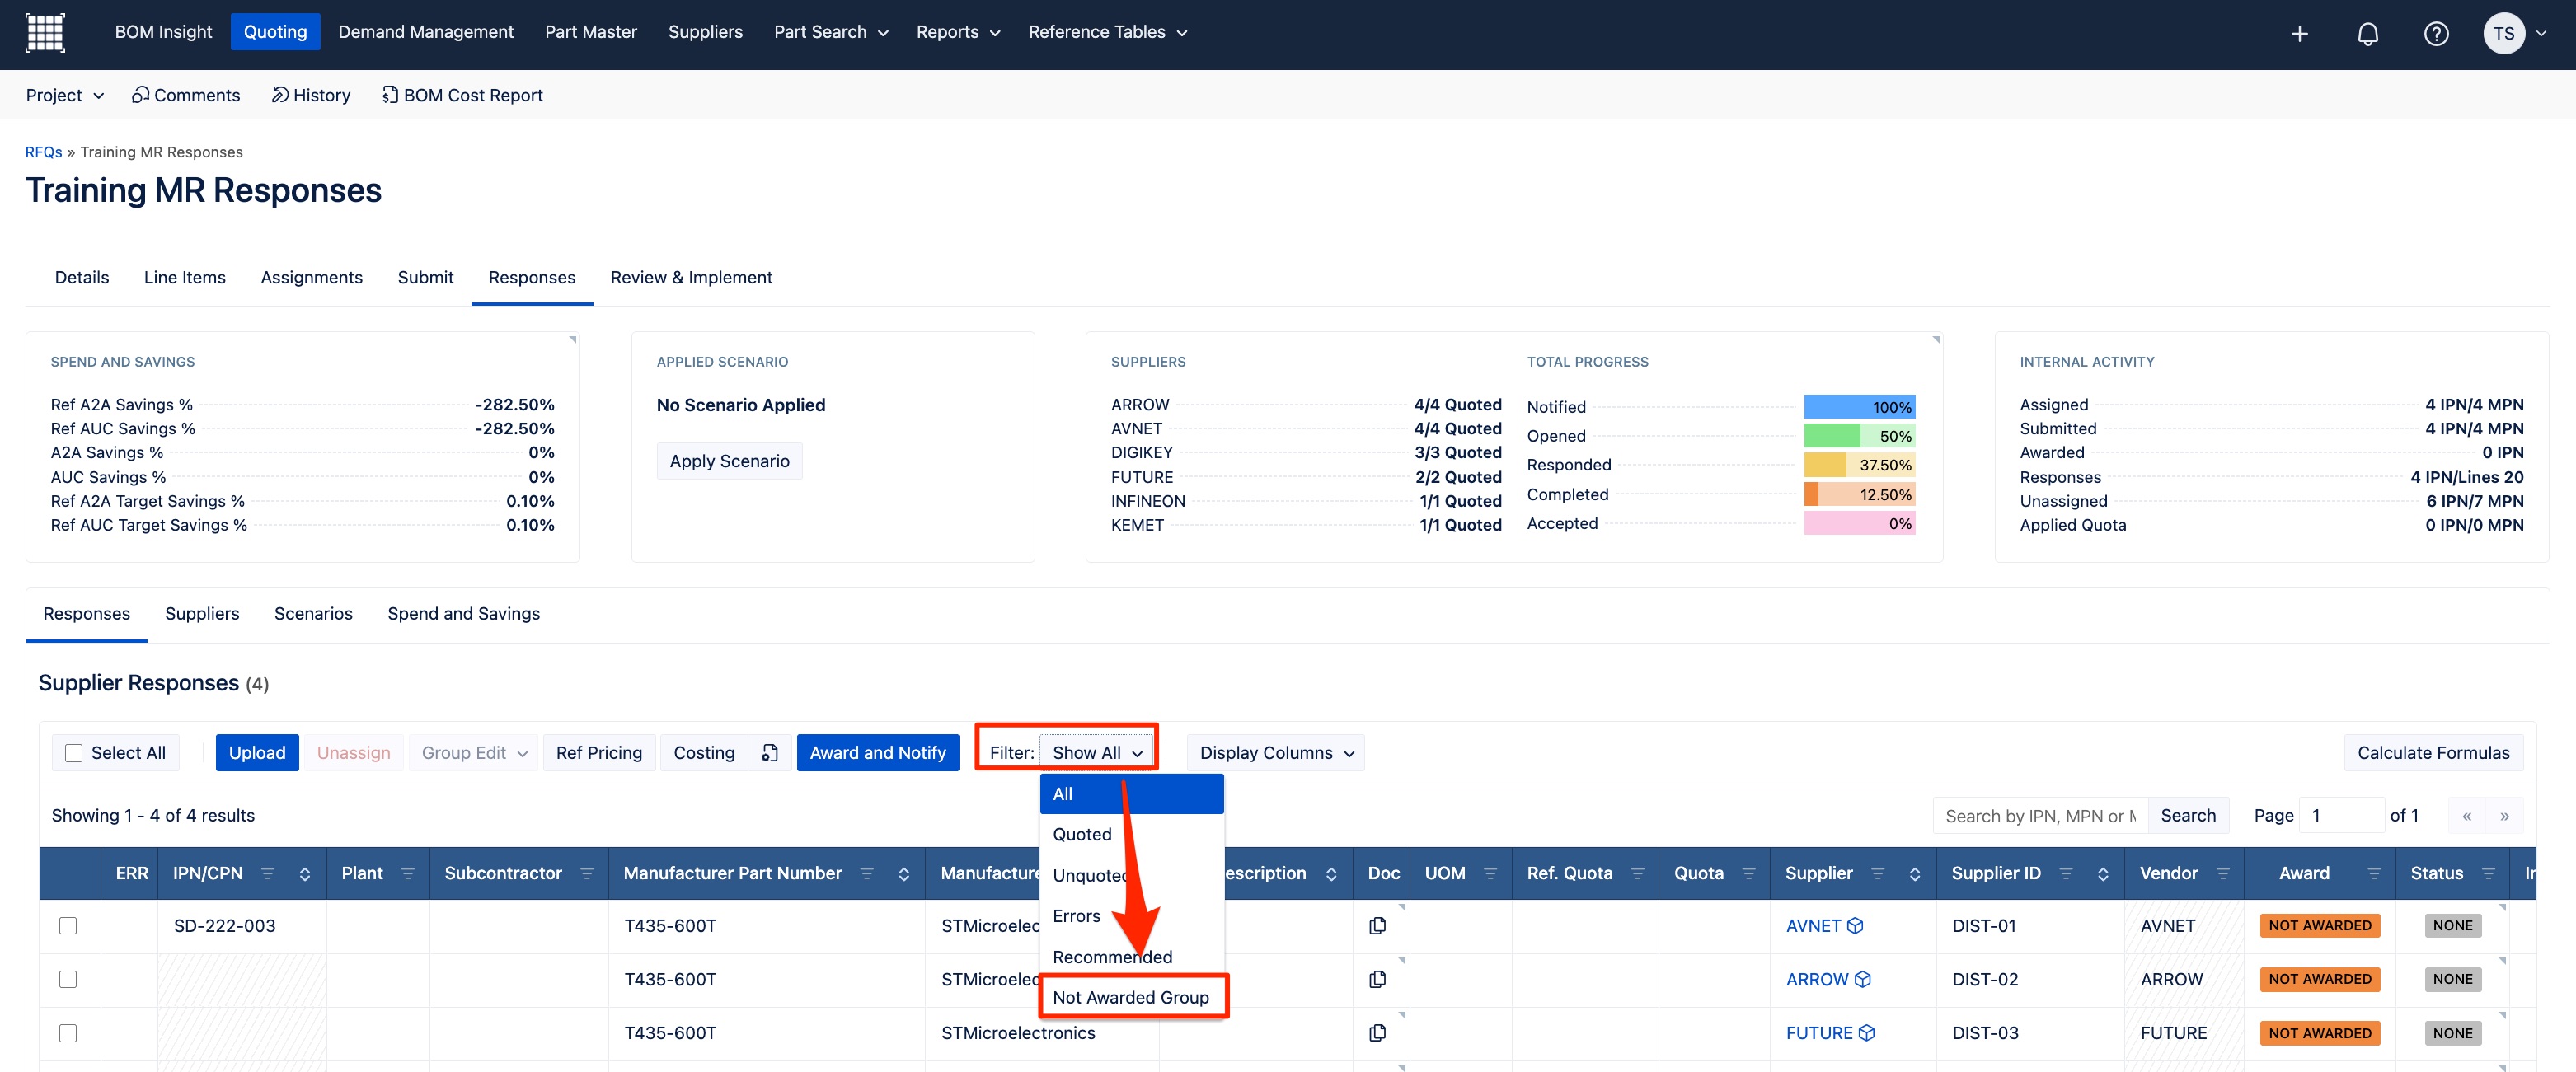
Task: Click the Responded 37.50% progress bar
Action: coord(1859,465)
